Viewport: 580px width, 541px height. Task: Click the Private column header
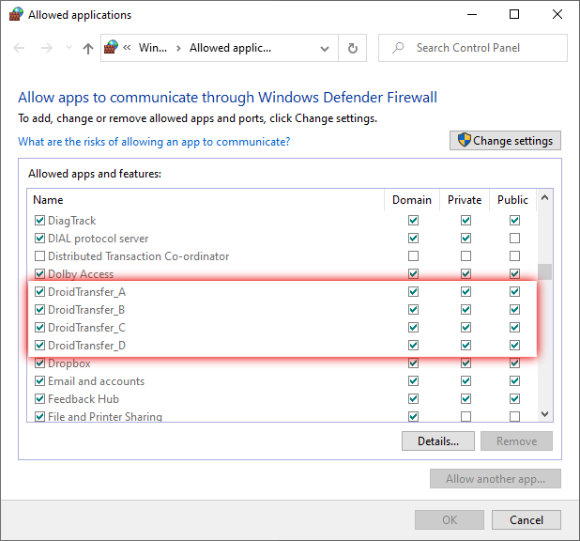tap(465, 200)
